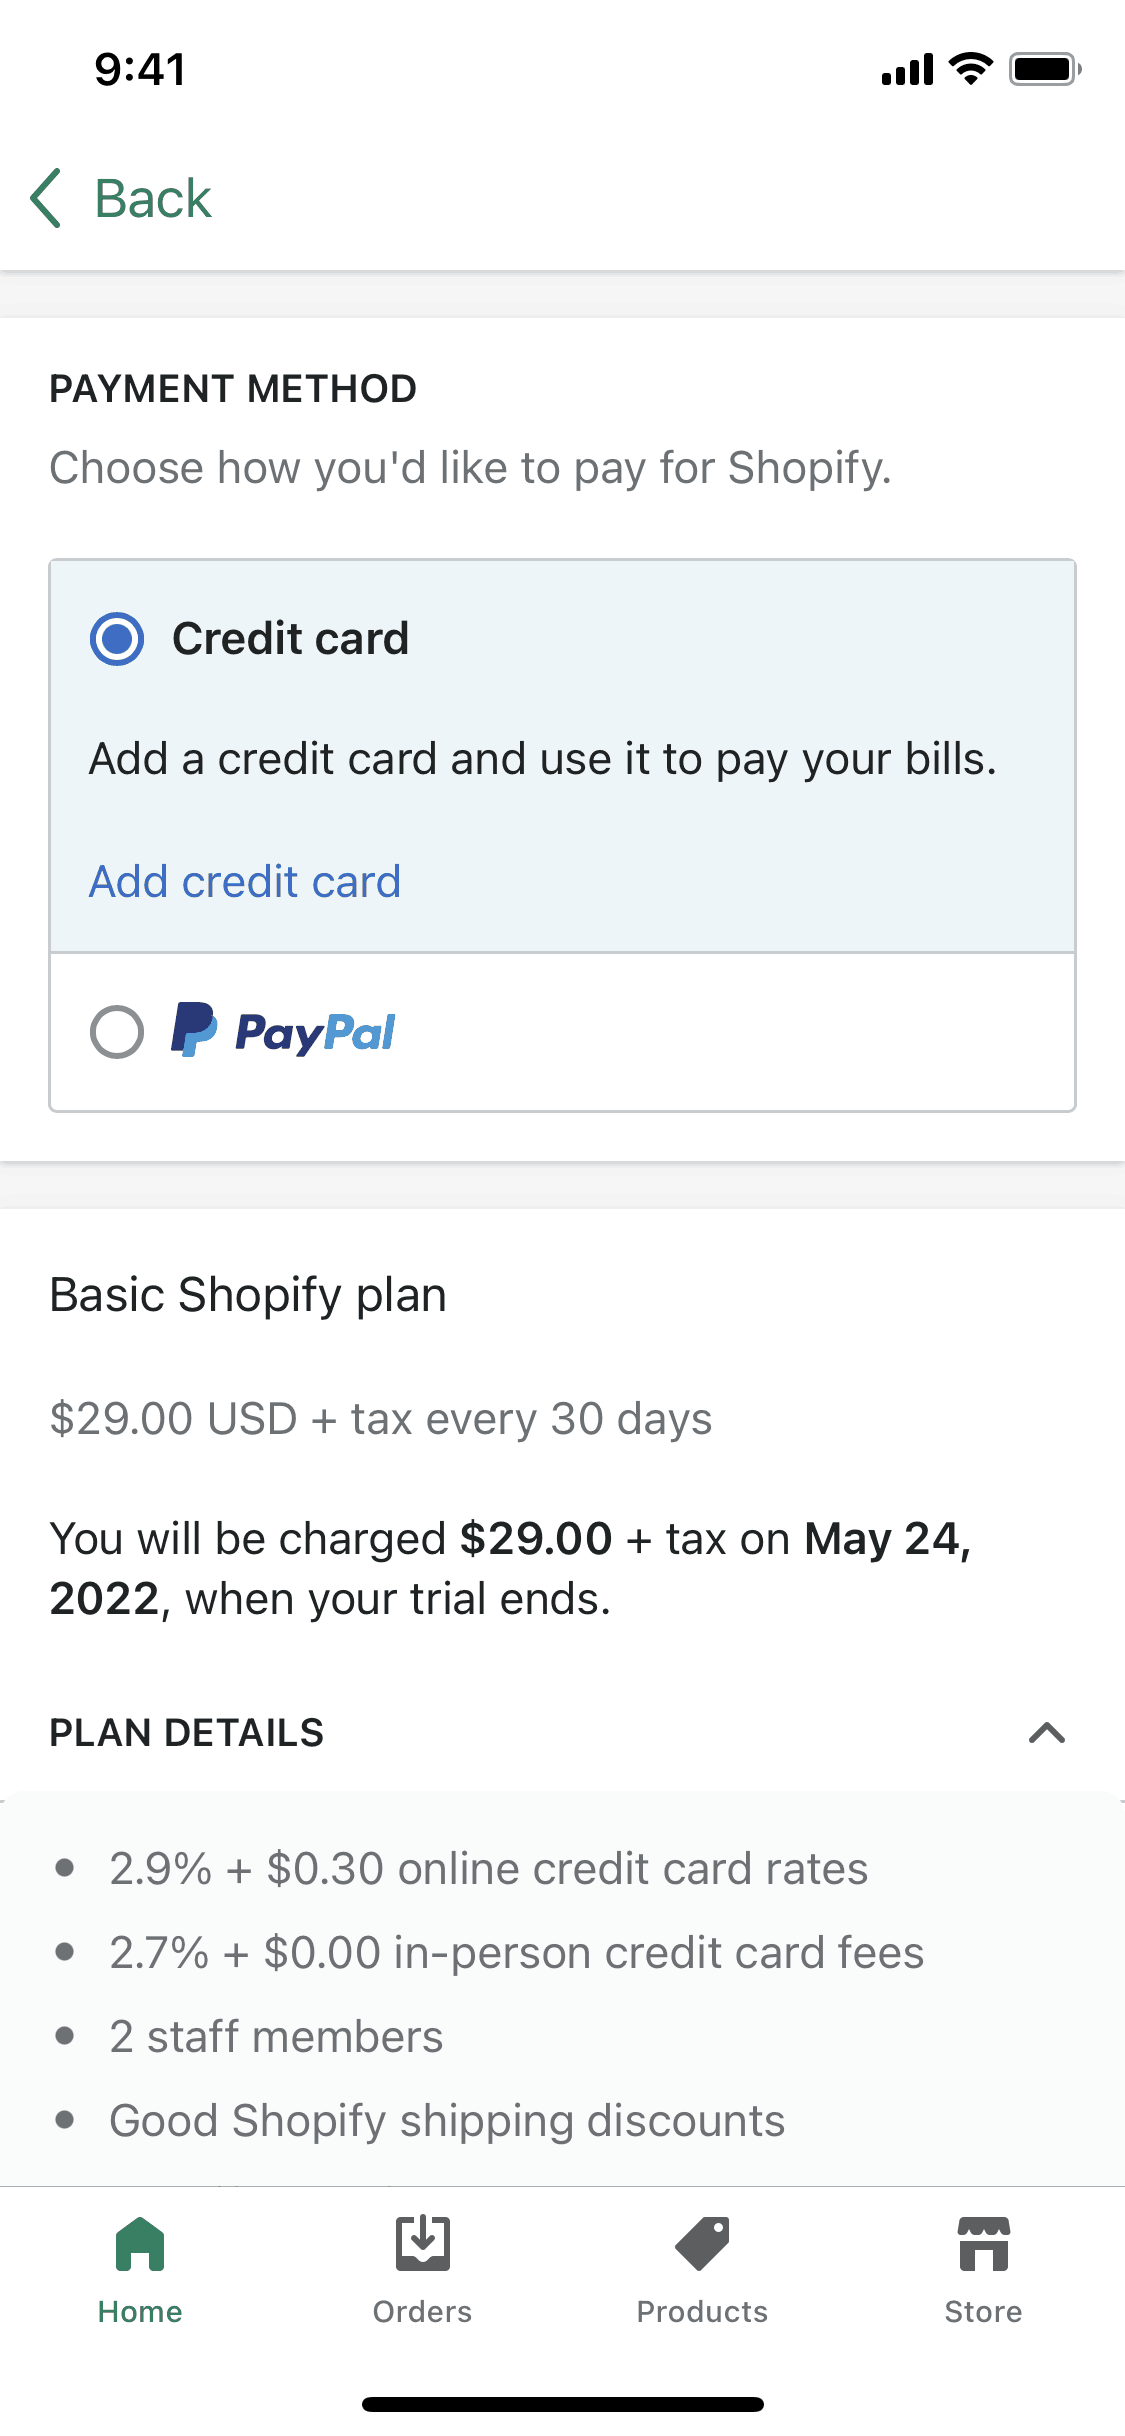Tap the PayPal logo
The width and height of the screenshot is (1125, 2436).
pos(284,1031)
